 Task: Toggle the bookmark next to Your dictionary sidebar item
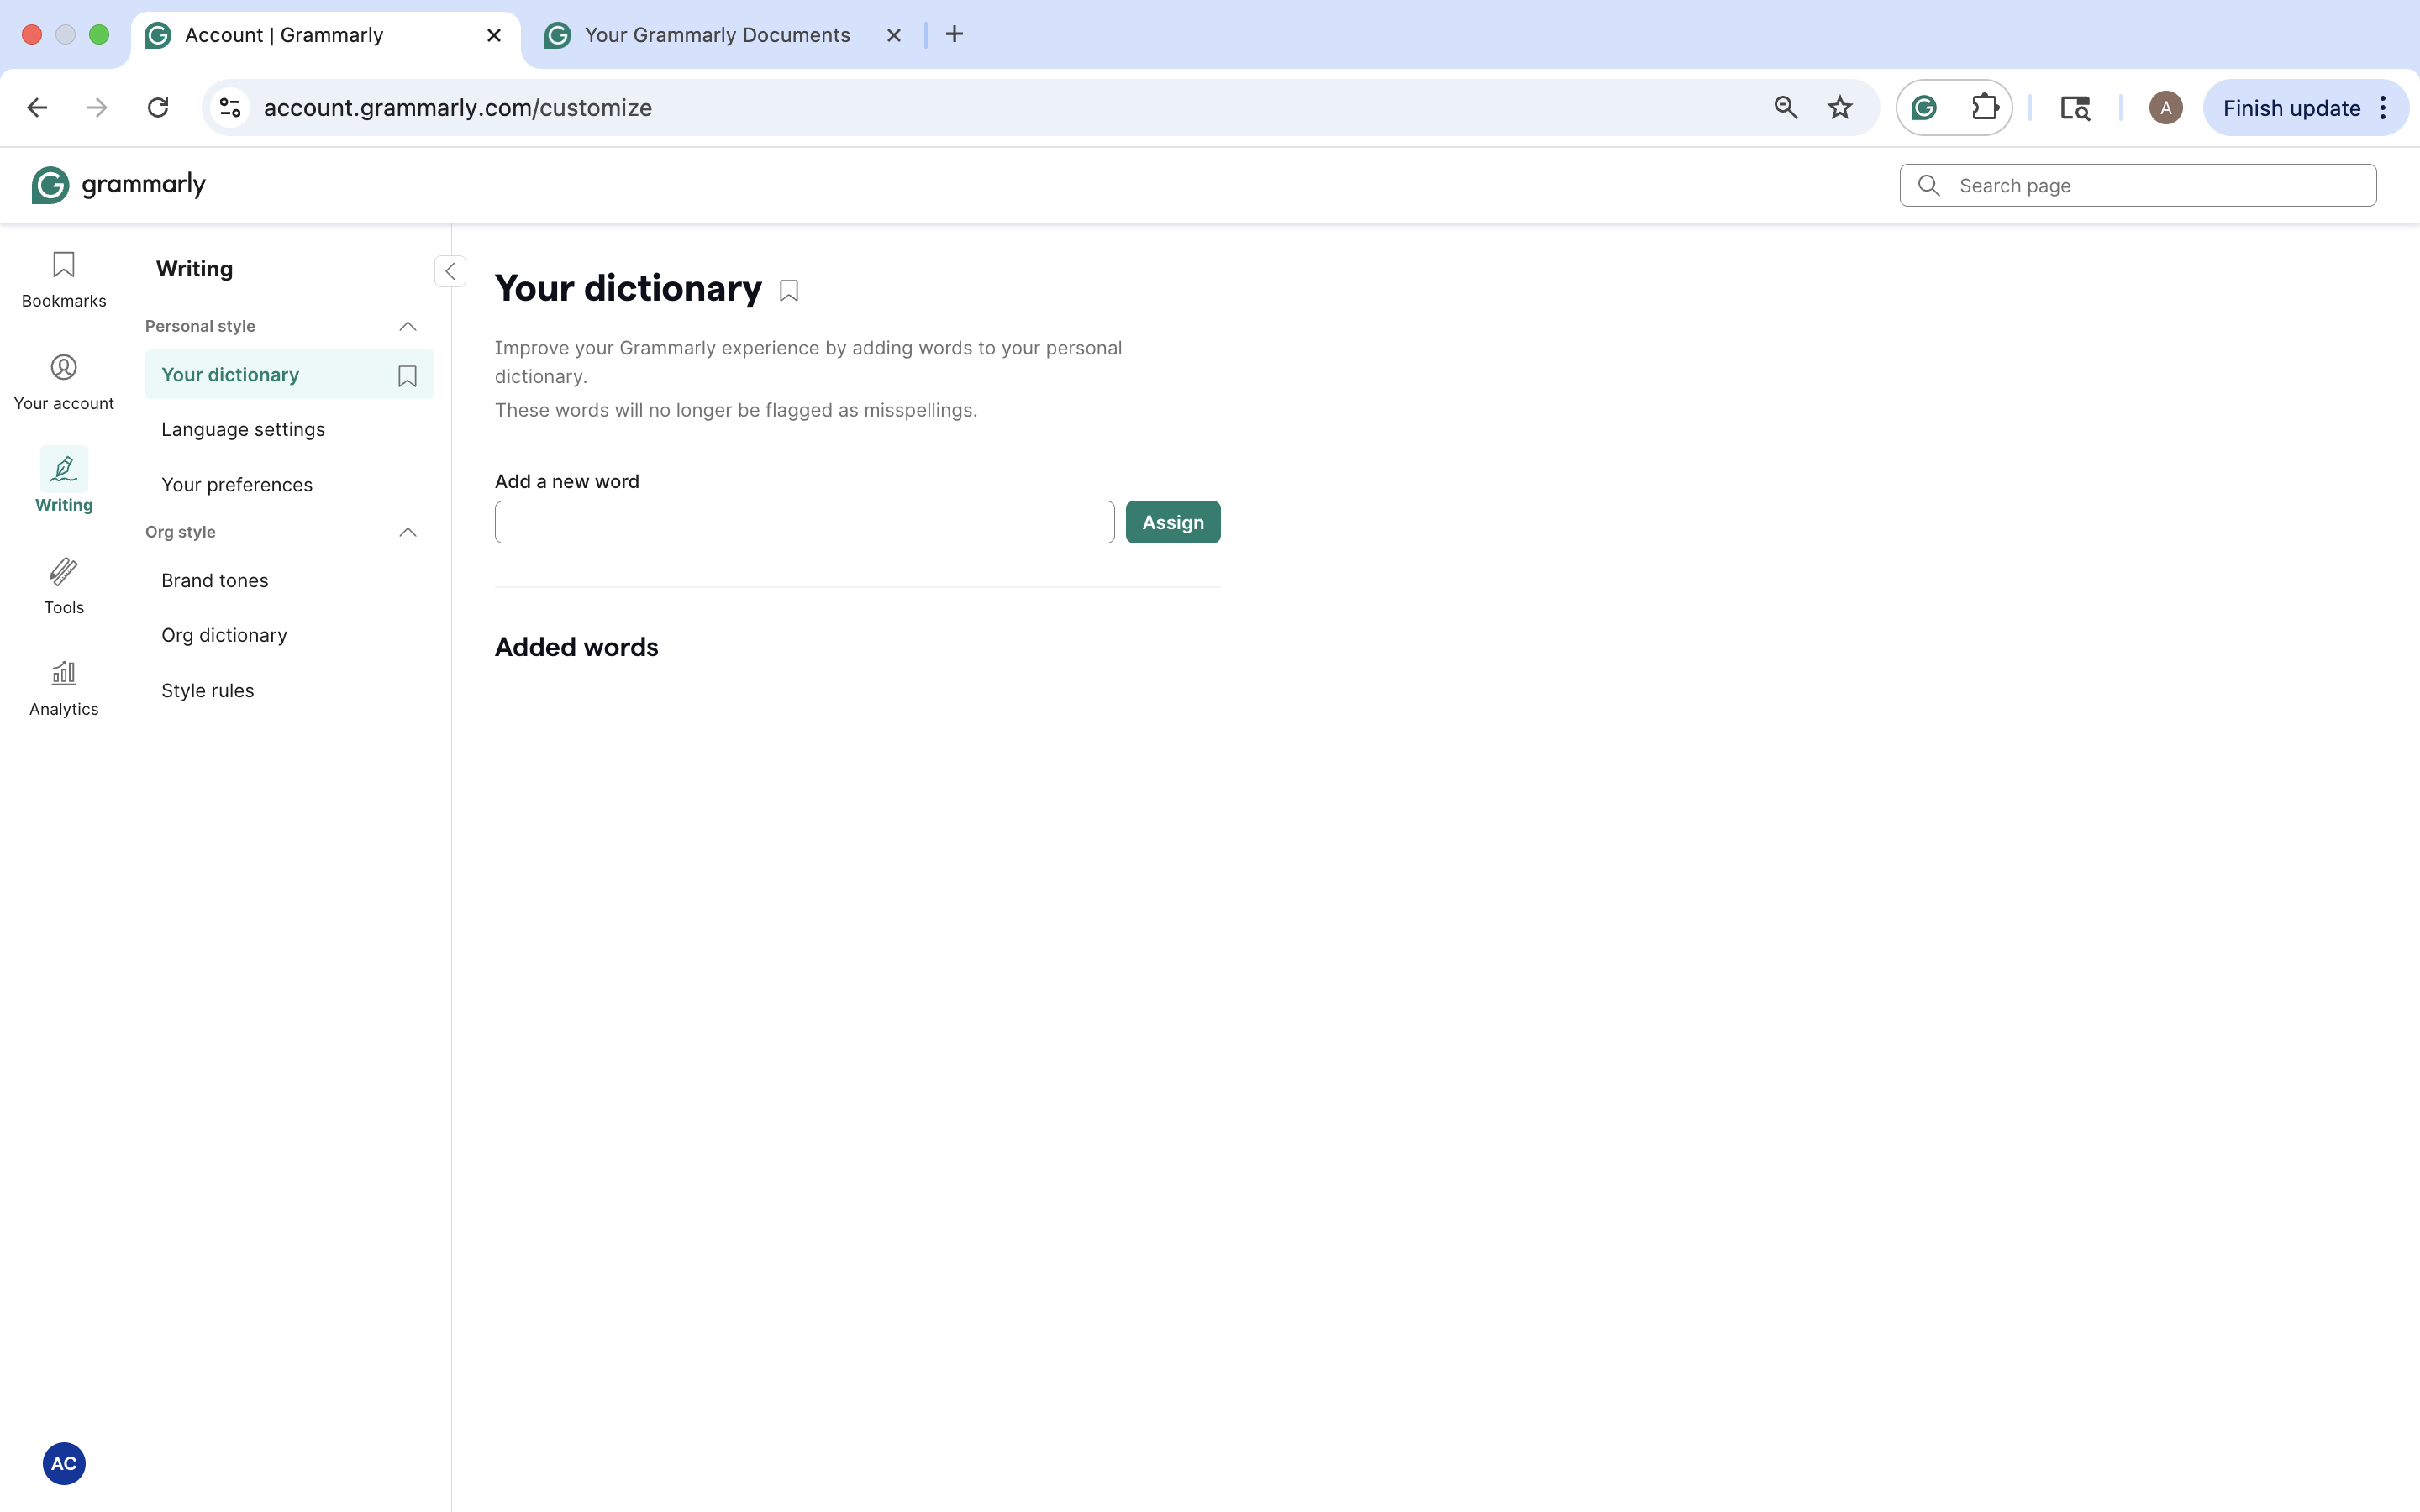point(406,375)
